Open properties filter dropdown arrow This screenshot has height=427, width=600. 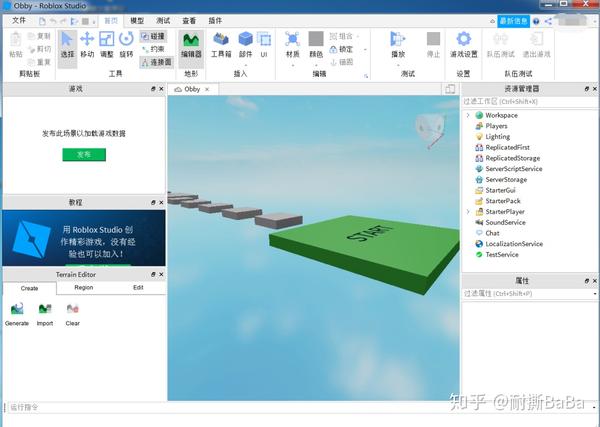(595, 294)
